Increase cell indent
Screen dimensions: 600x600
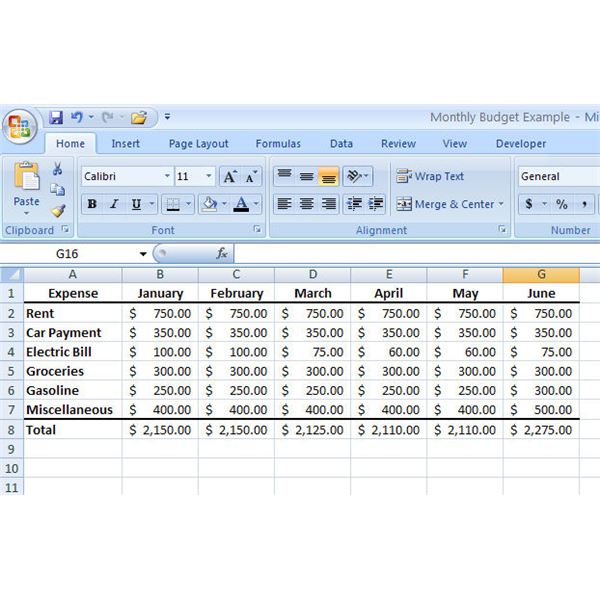click(375, 204)
